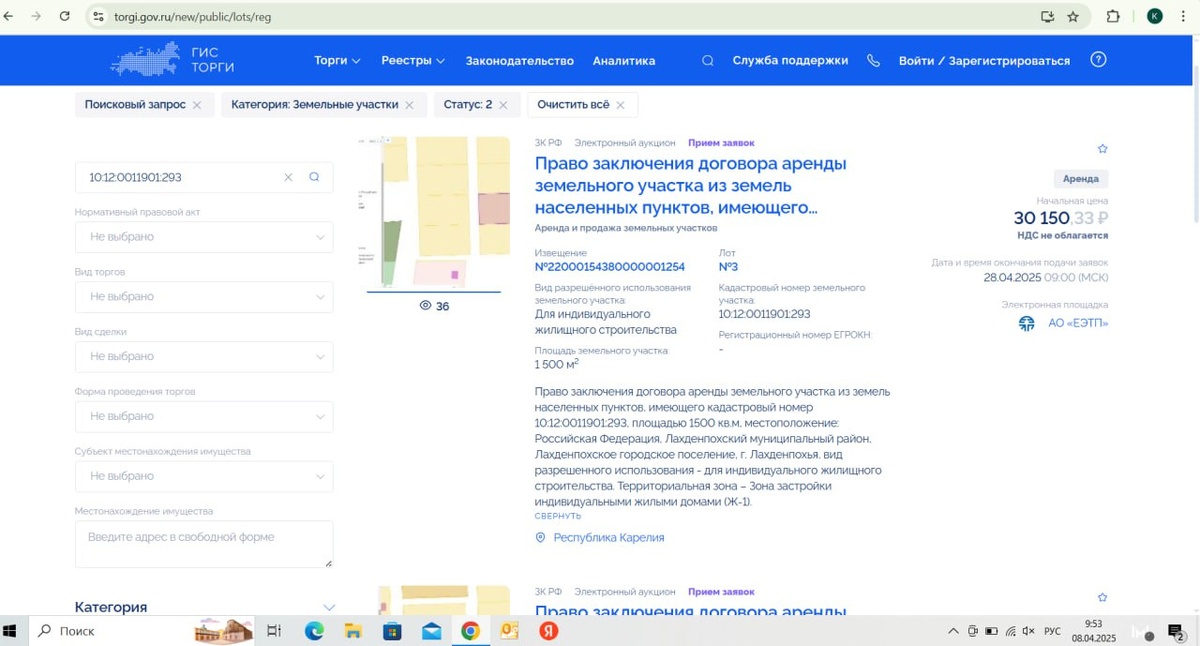Screen dimensions: 1200x646
Task: Open the Нормативный правовой акт dropdown
Action: 204,237
